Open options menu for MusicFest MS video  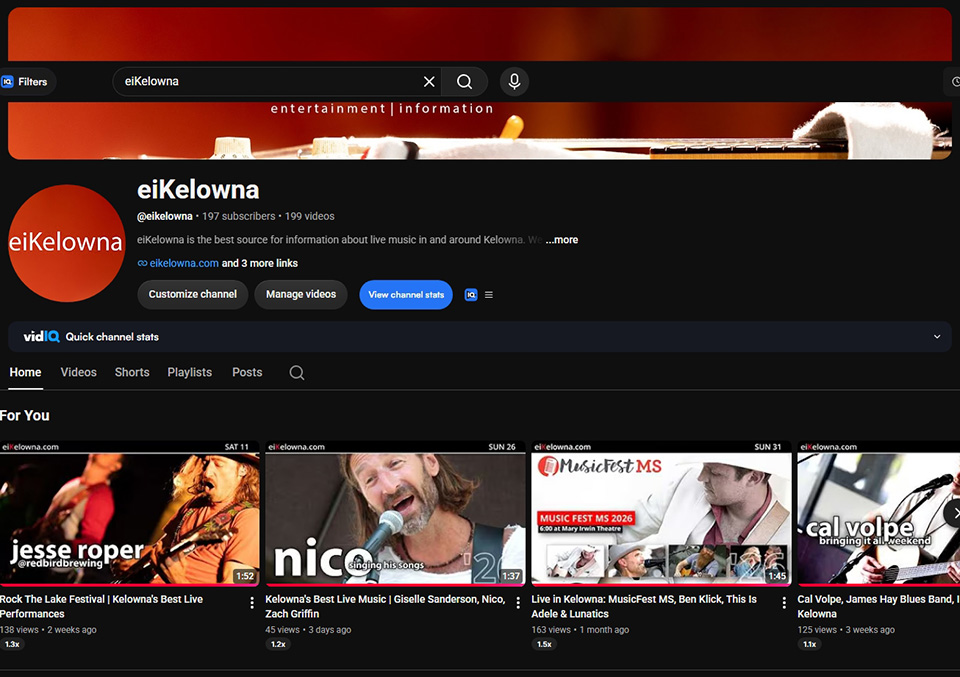pyautogui.click(x=784, y=603)
